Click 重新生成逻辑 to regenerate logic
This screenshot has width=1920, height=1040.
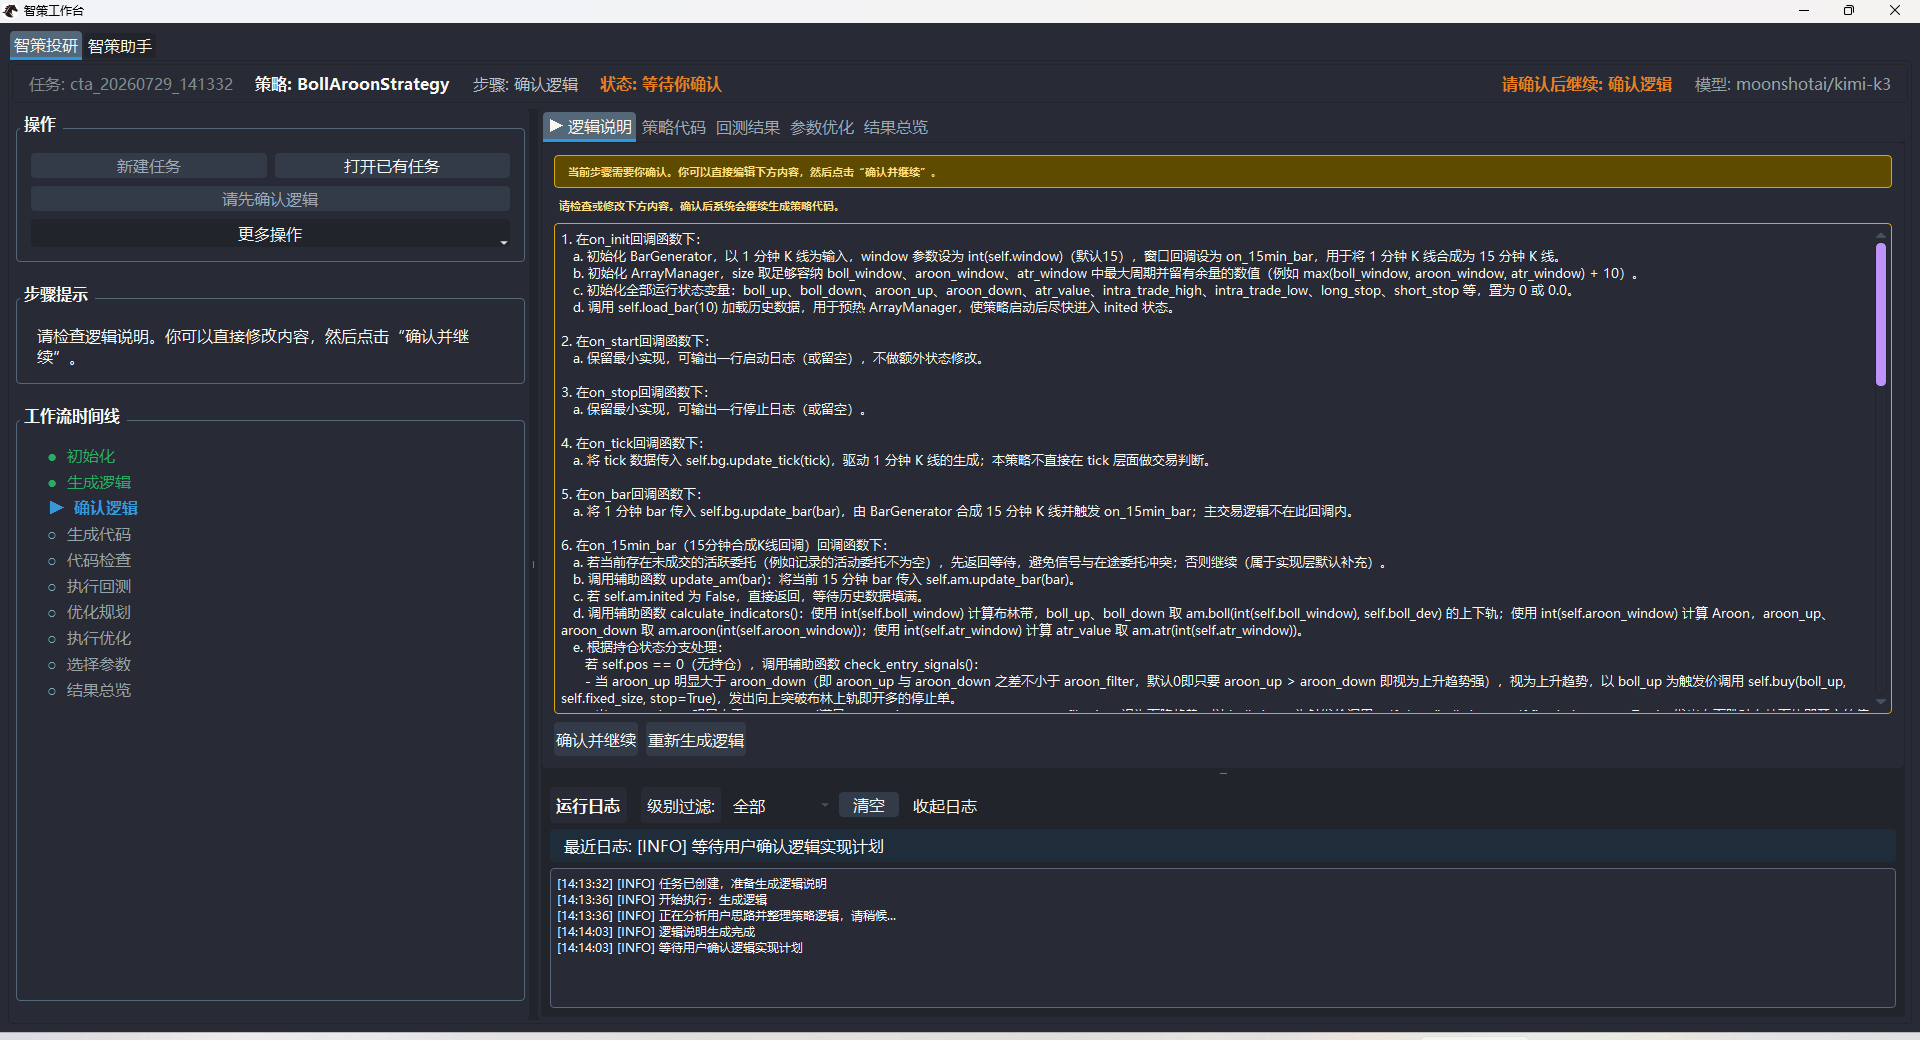coord(696,740)
